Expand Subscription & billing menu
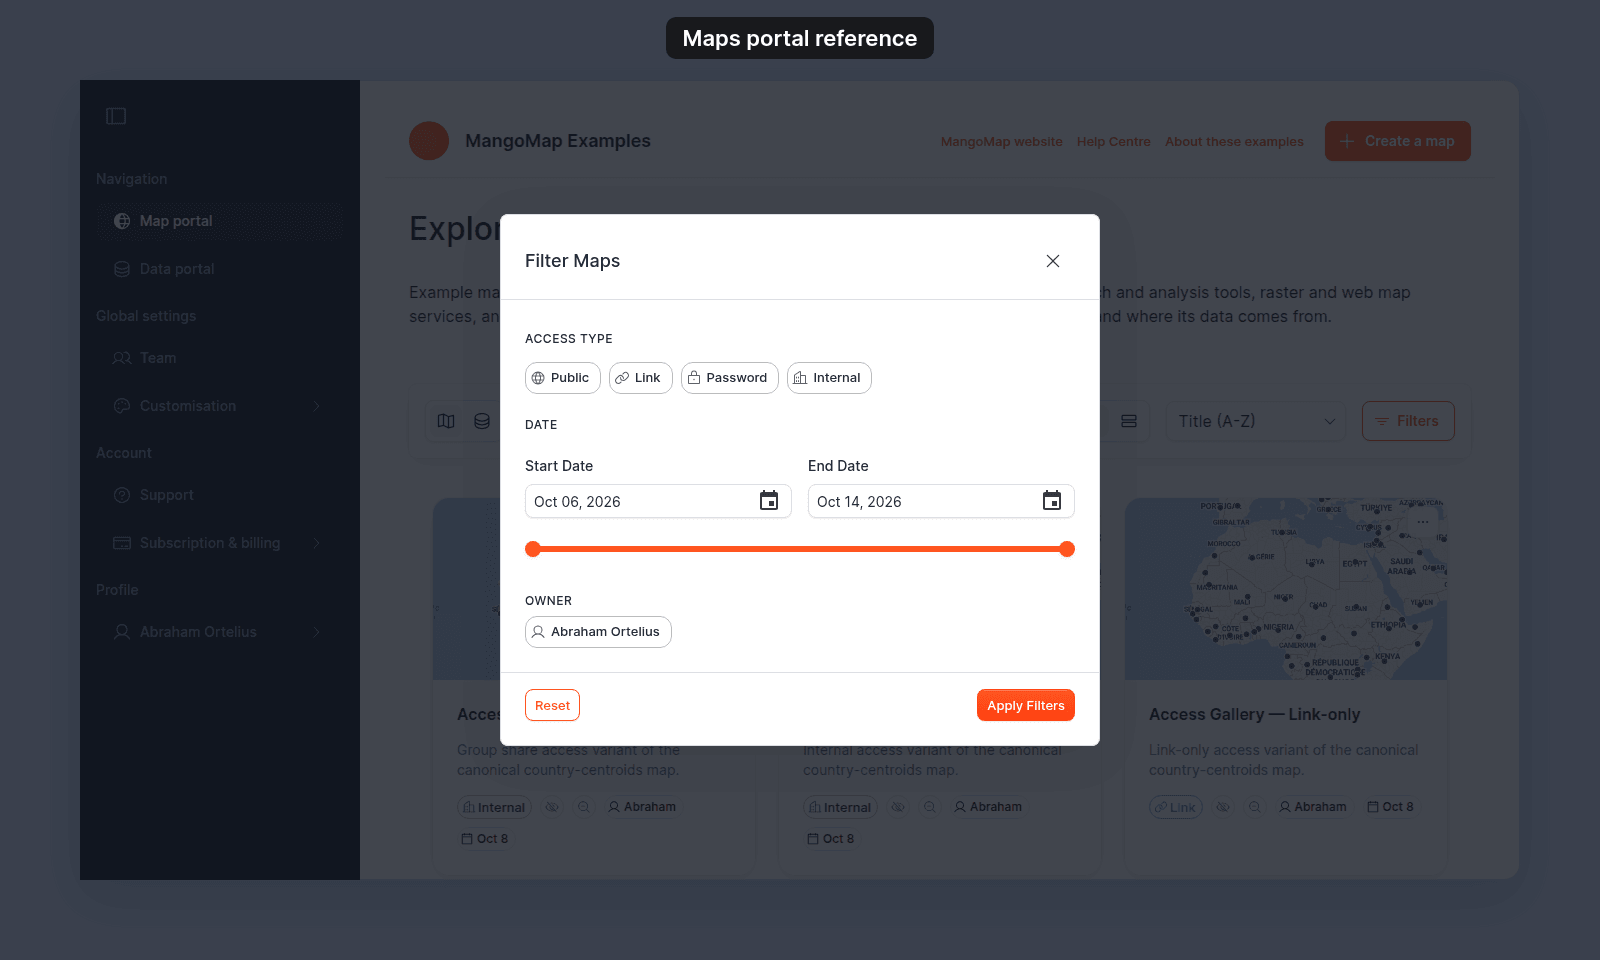Image resolution: width=1600 pixels, height=960 pixels. (220, 543)
